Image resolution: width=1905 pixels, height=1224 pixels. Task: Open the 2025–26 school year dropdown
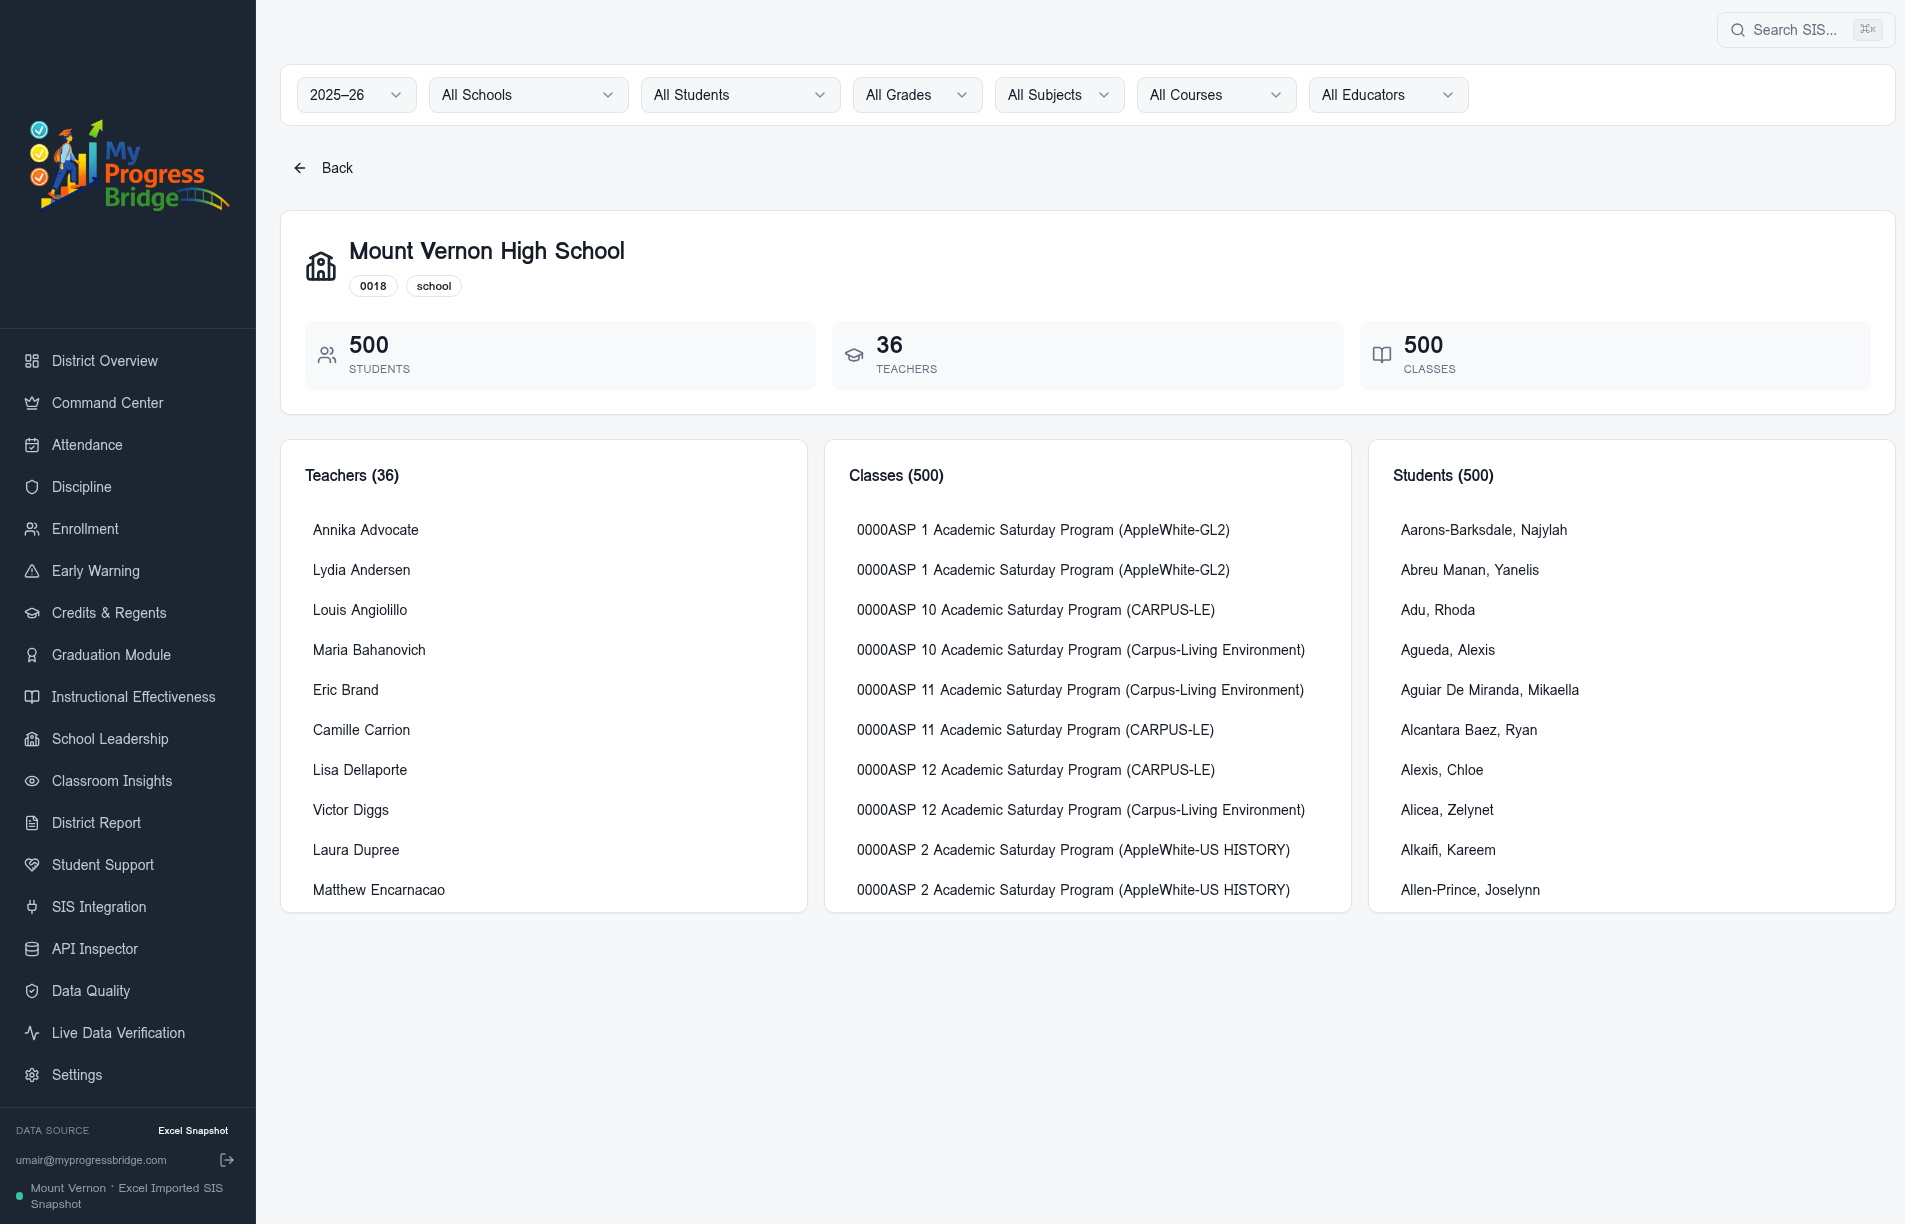pyautogui.click(x=357, y=95)
